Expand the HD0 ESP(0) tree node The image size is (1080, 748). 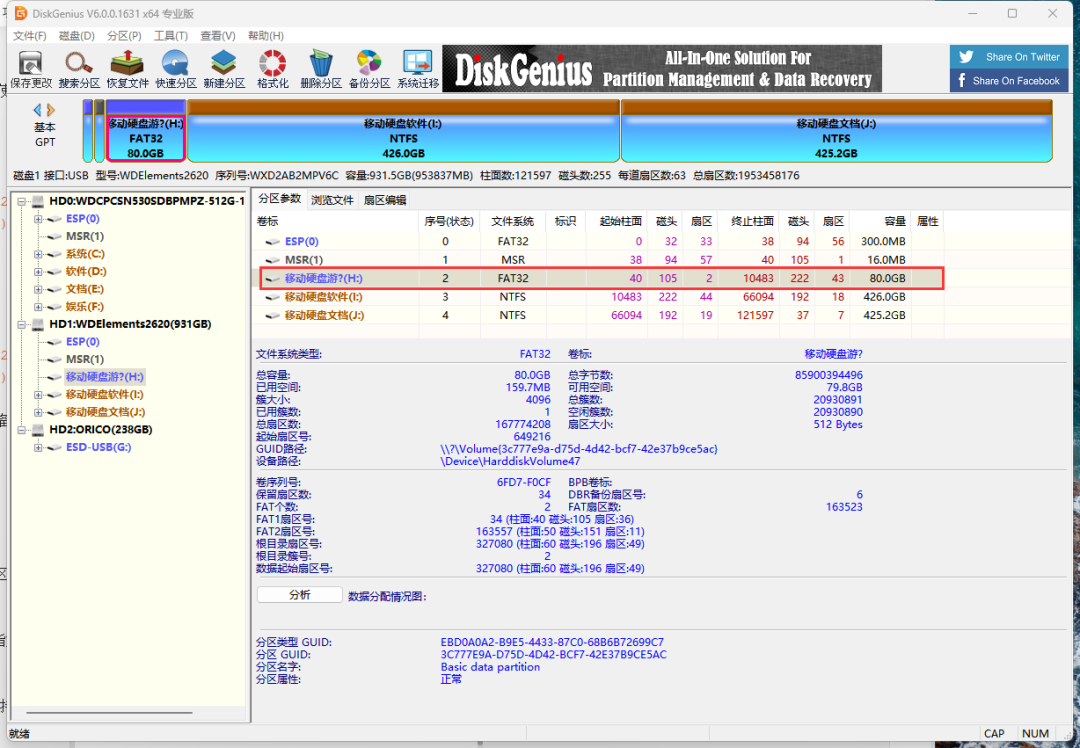[x=39, y=219]
